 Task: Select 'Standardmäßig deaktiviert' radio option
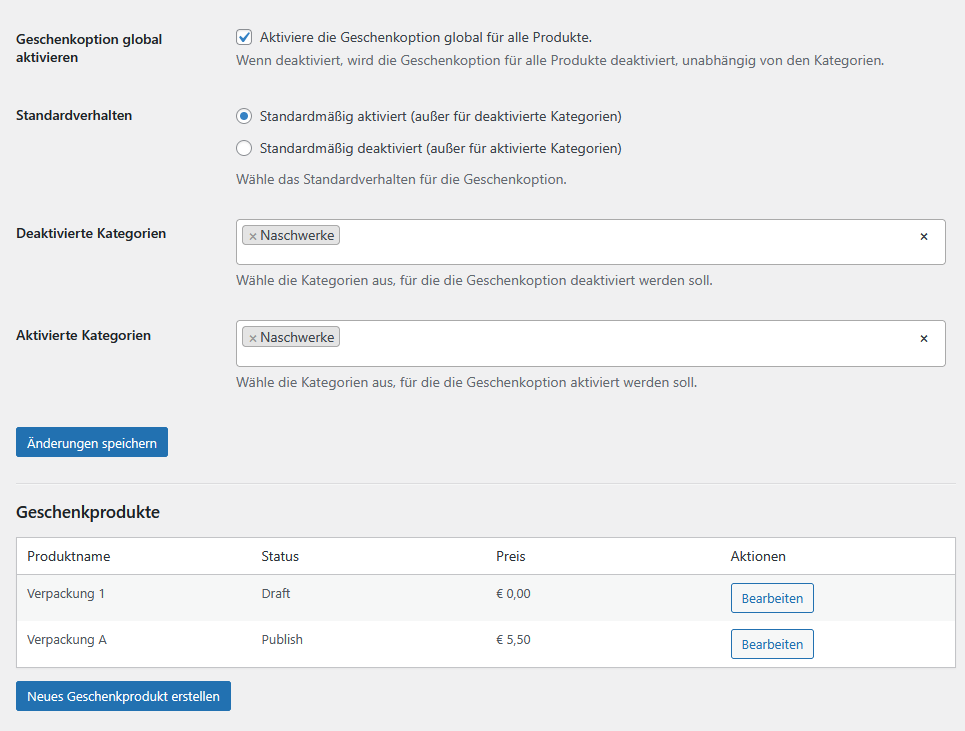[244, 148]
